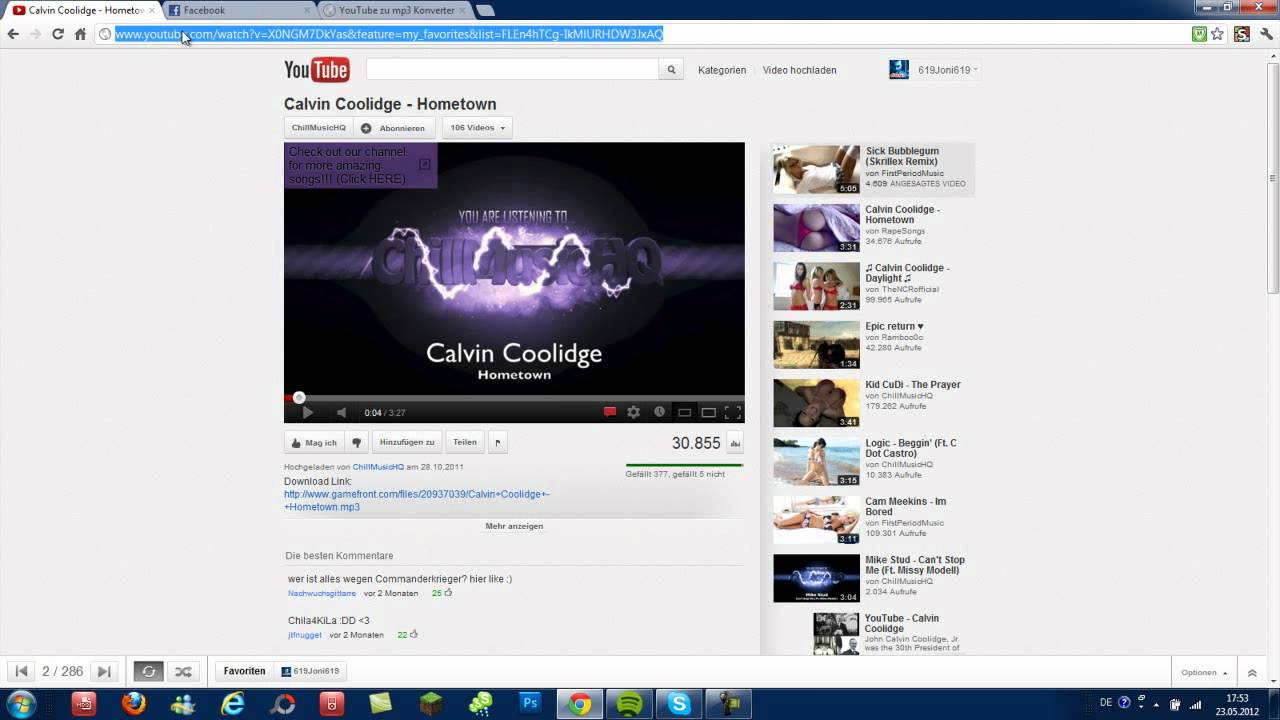Toggle playlist autoplay loop button
Screen dimensions: 1280x720
[x=149, y=672]
